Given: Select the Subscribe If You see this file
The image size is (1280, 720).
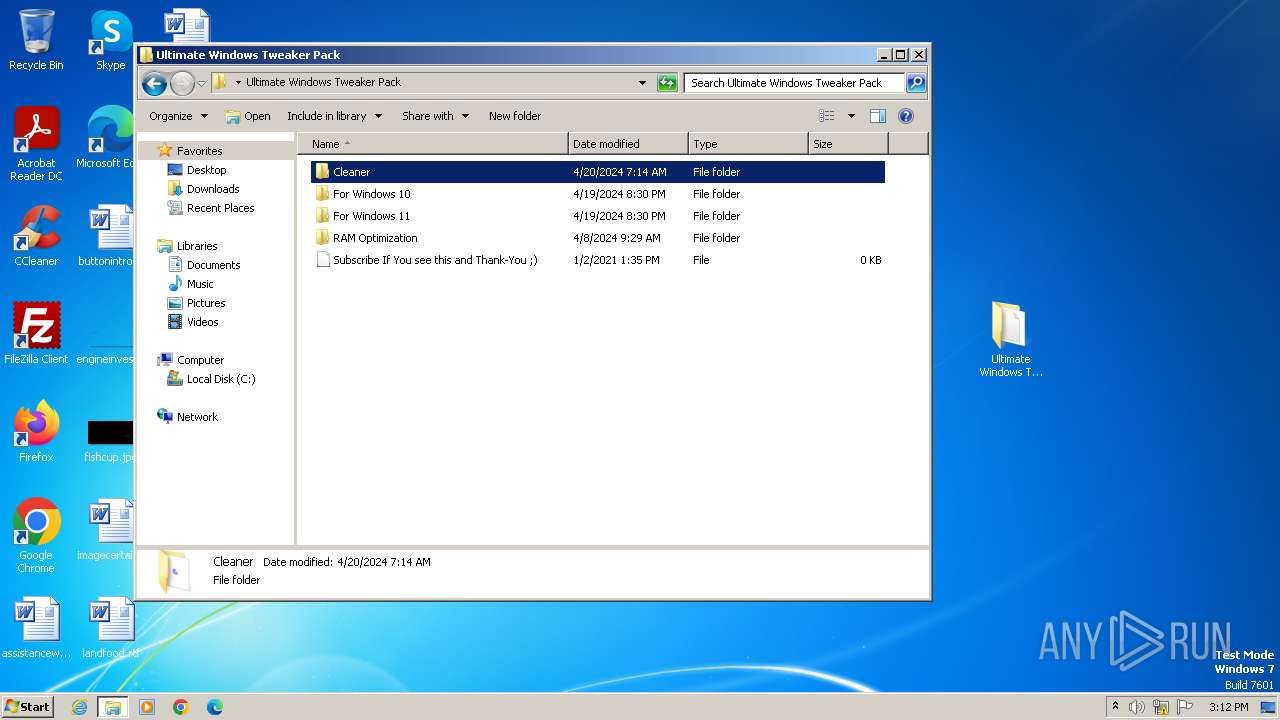Looking at the screenshot, I should 597,260.
